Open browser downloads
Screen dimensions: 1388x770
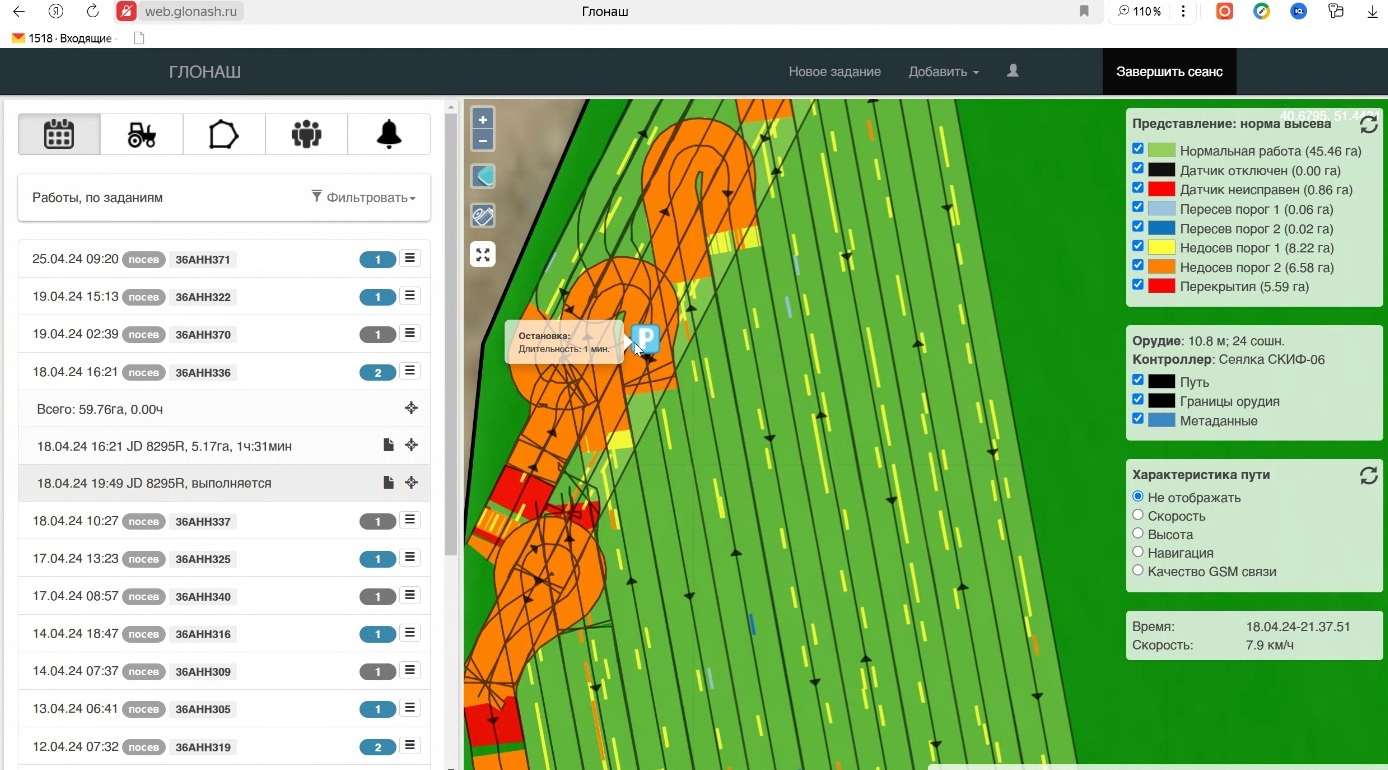[1372, 11]
